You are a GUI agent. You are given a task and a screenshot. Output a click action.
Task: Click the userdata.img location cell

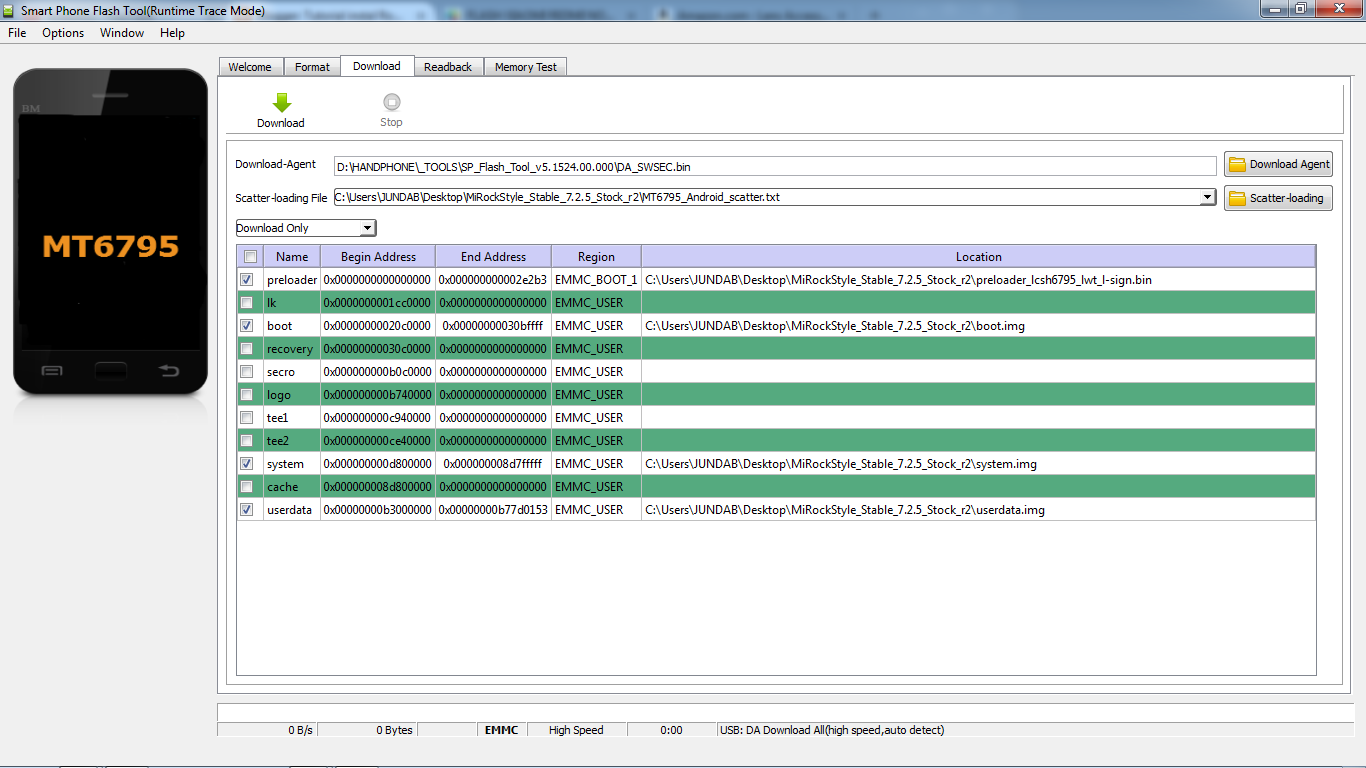coord(978,510)
